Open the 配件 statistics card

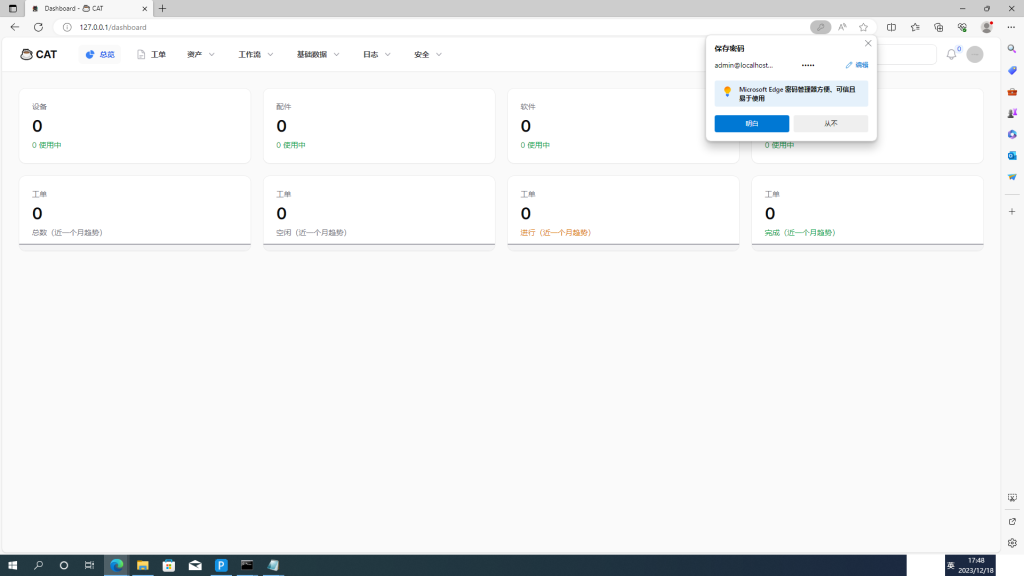pyautogui.click(x=379, y=126)
